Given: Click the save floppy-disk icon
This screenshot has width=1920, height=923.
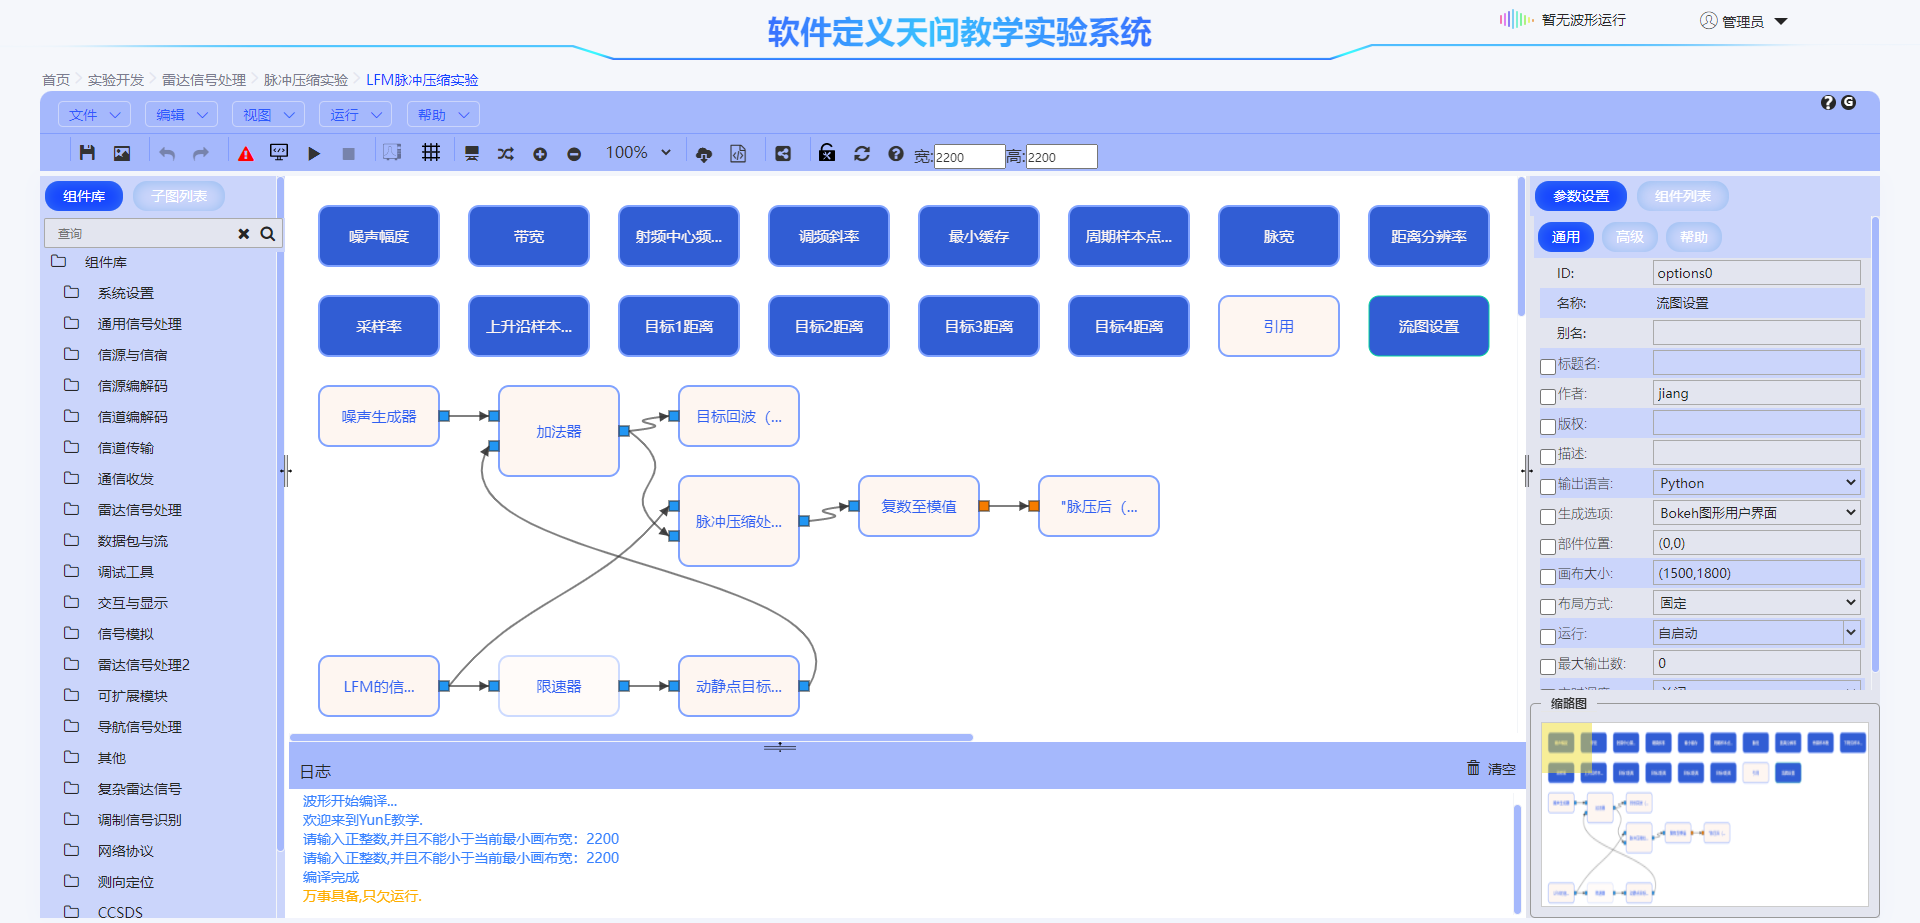Looking at the screenshot, I should [x=87, y=153].
